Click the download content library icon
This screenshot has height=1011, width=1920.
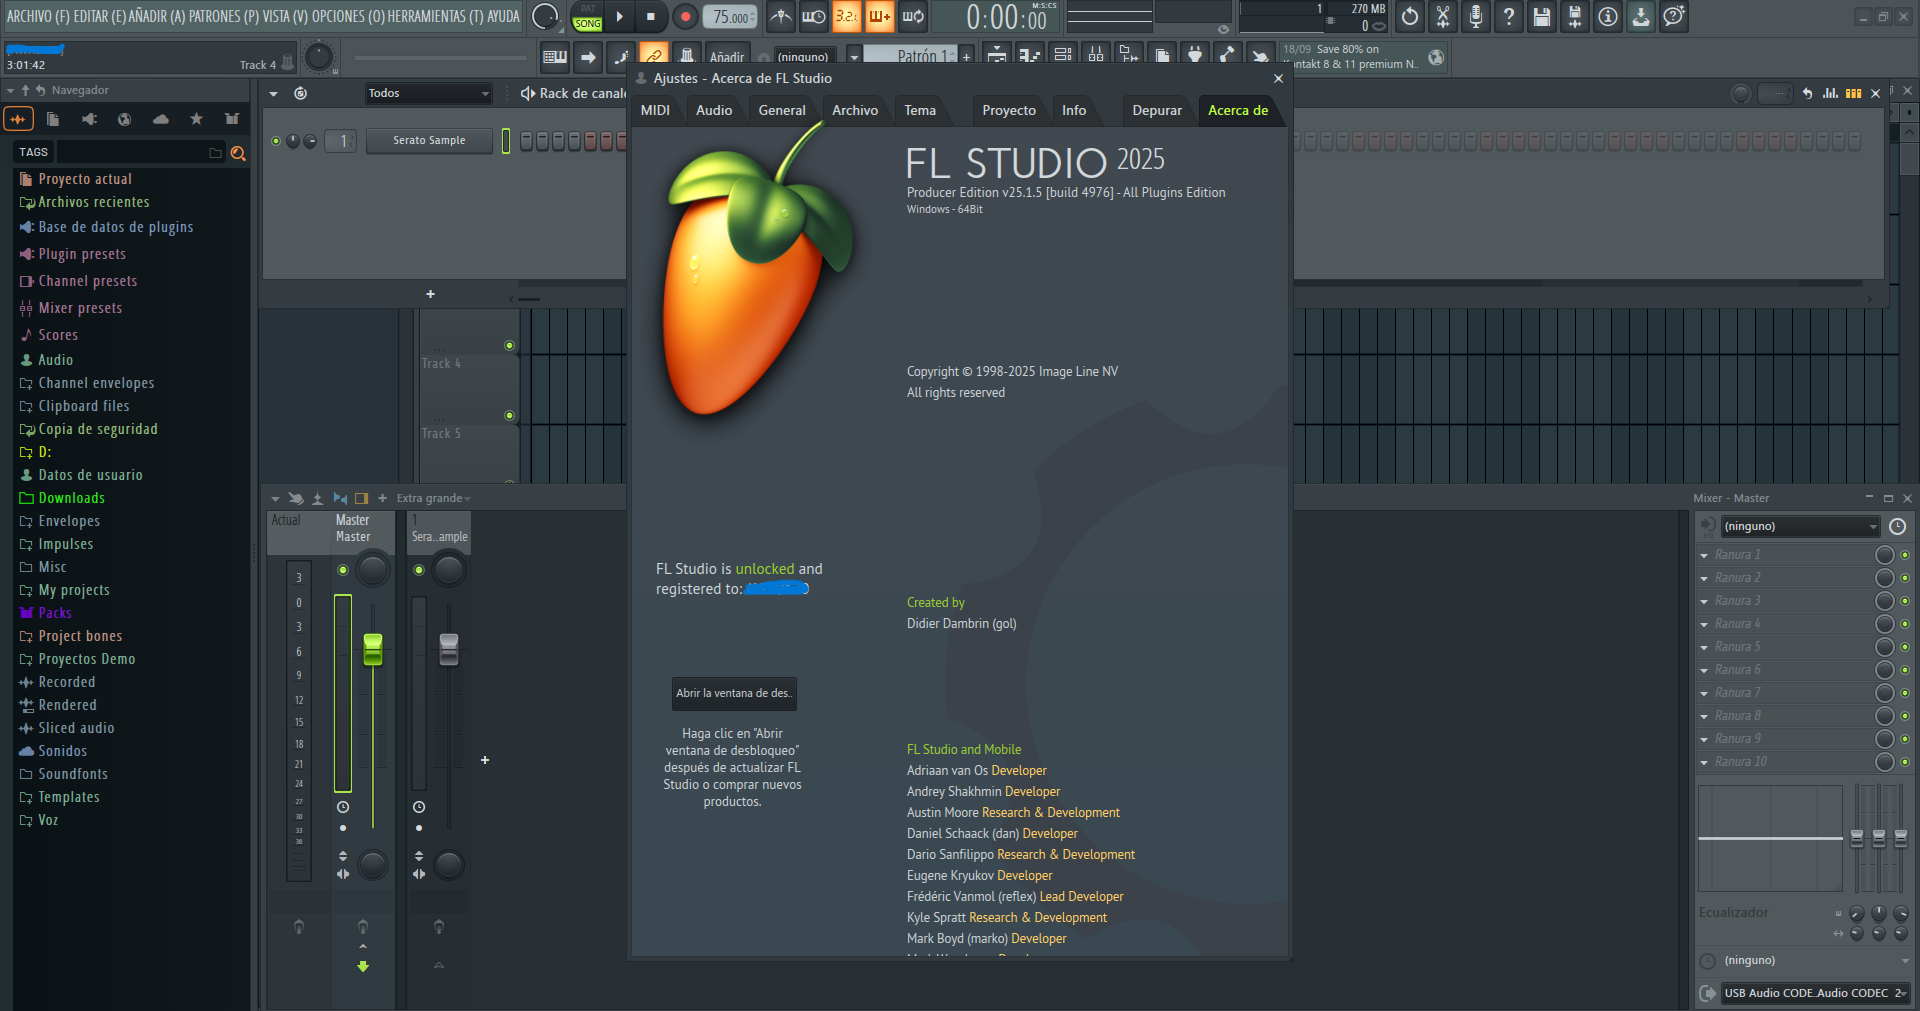(x=1640, y=16)
